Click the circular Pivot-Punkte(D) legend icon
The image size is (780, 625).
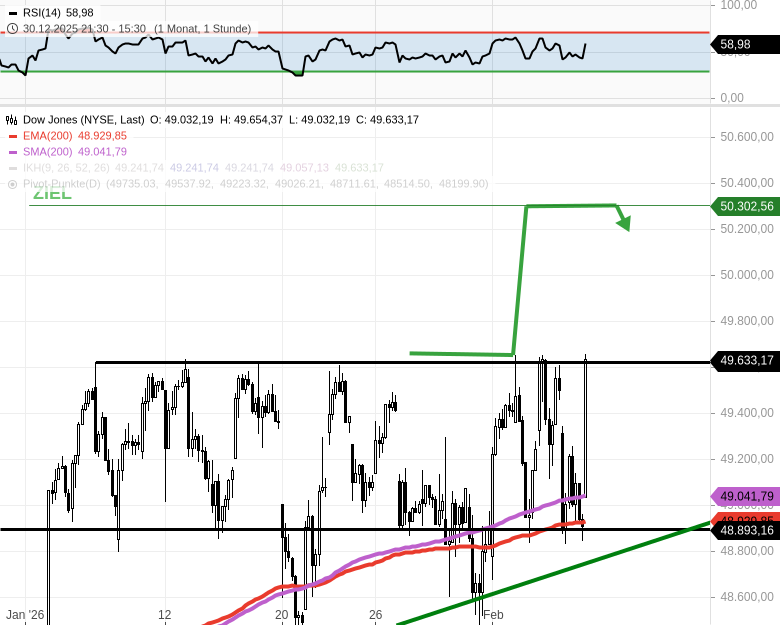click(x=12, y=184)
